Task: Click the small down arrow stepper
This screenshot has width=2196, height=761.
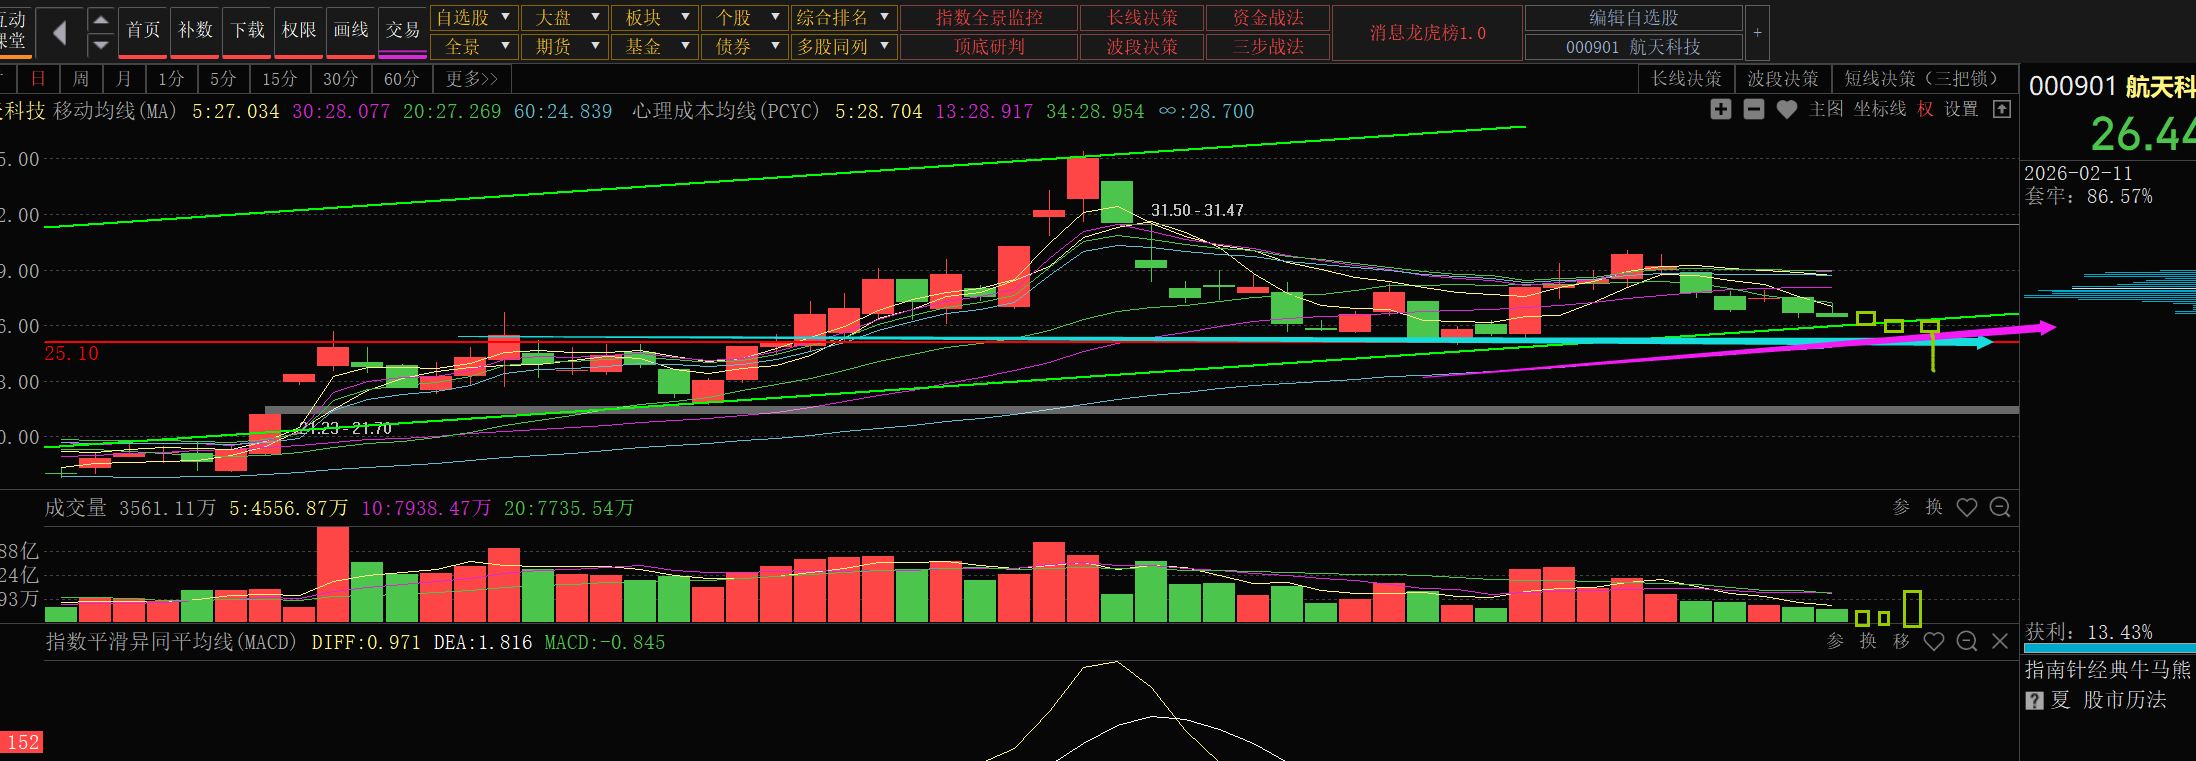Action: tap(101, 45)
